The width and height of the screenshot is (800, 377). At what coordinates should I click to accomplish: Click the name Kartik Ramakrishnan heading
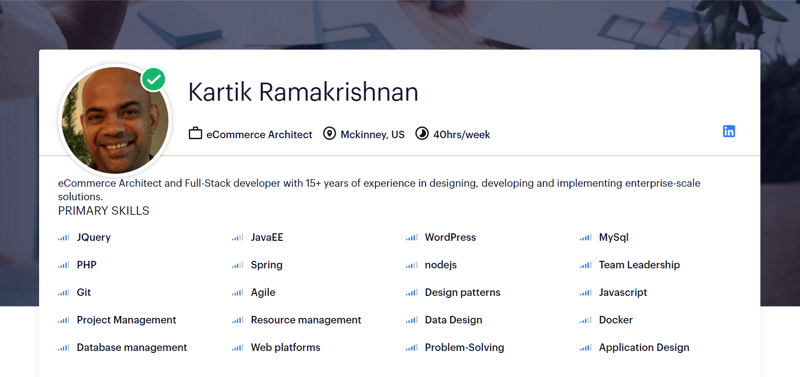tap(303, 92)
